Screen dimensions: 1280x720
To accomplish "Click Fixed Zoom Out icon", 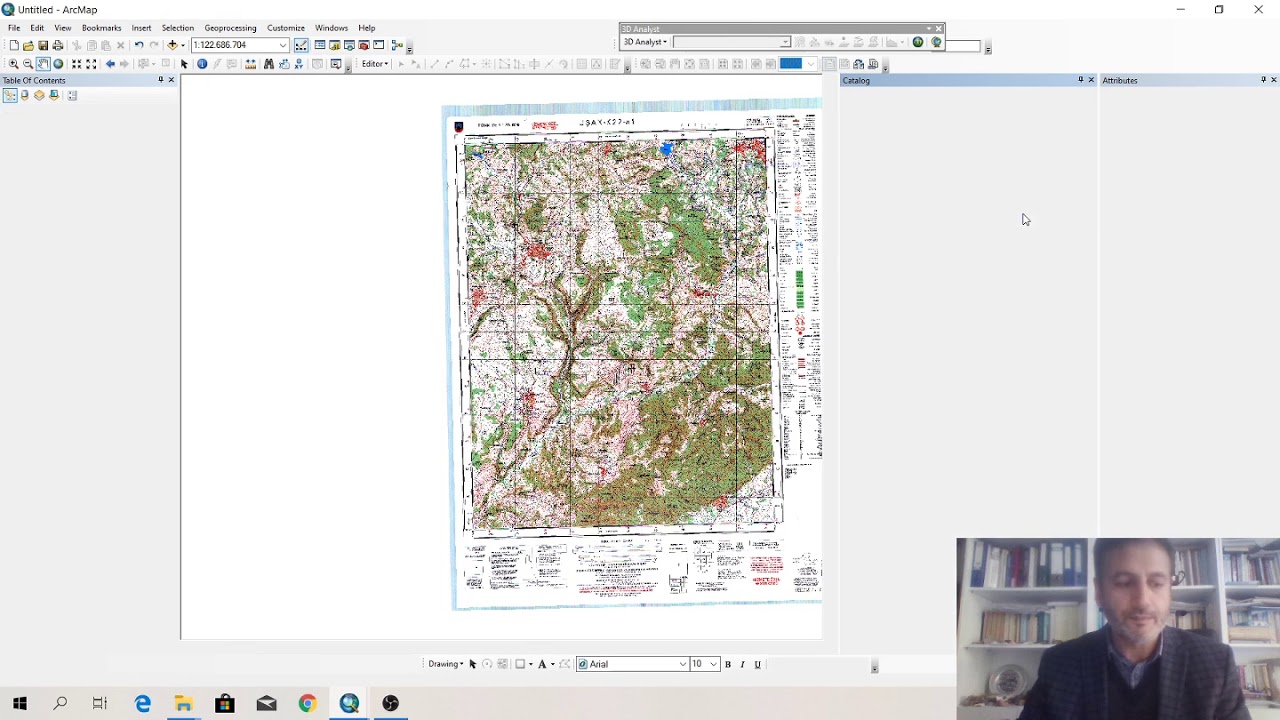I will 91,64.
